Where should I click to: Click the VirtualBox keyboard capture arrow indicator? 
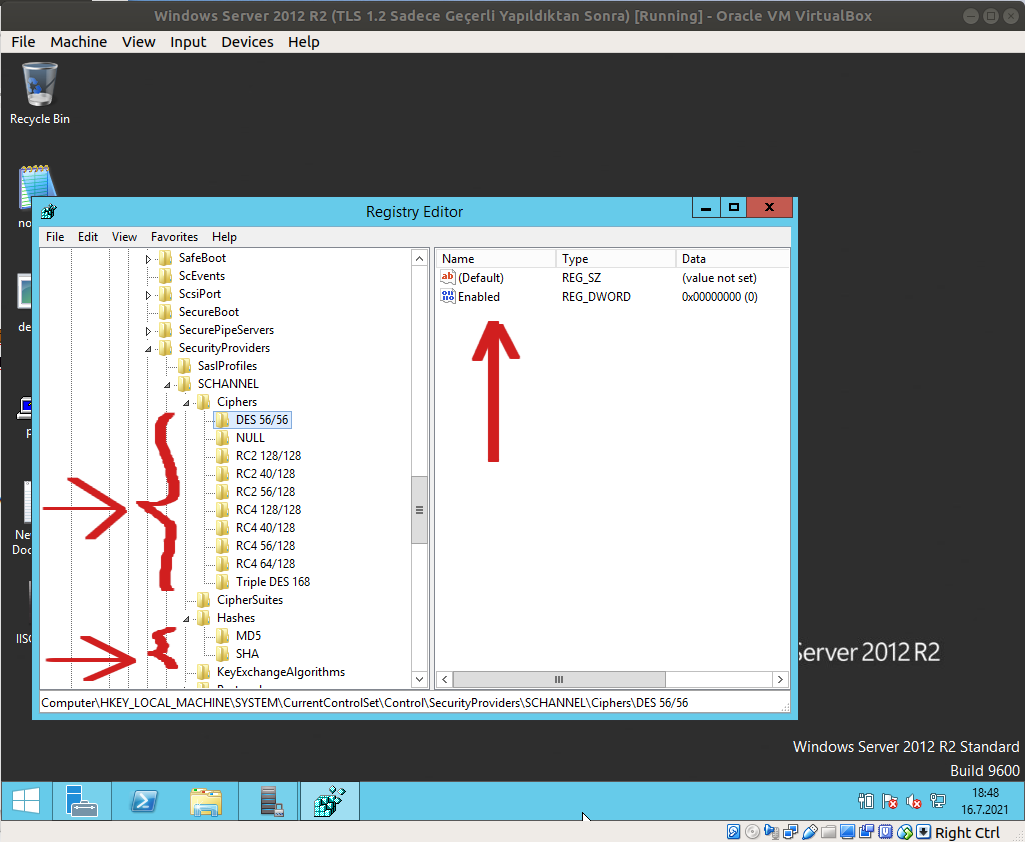923,832
